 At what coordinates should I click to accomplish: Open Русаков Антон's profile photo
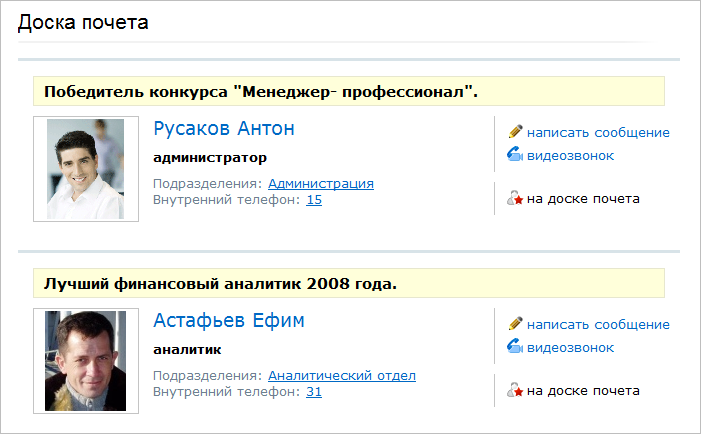click(86, 169)
